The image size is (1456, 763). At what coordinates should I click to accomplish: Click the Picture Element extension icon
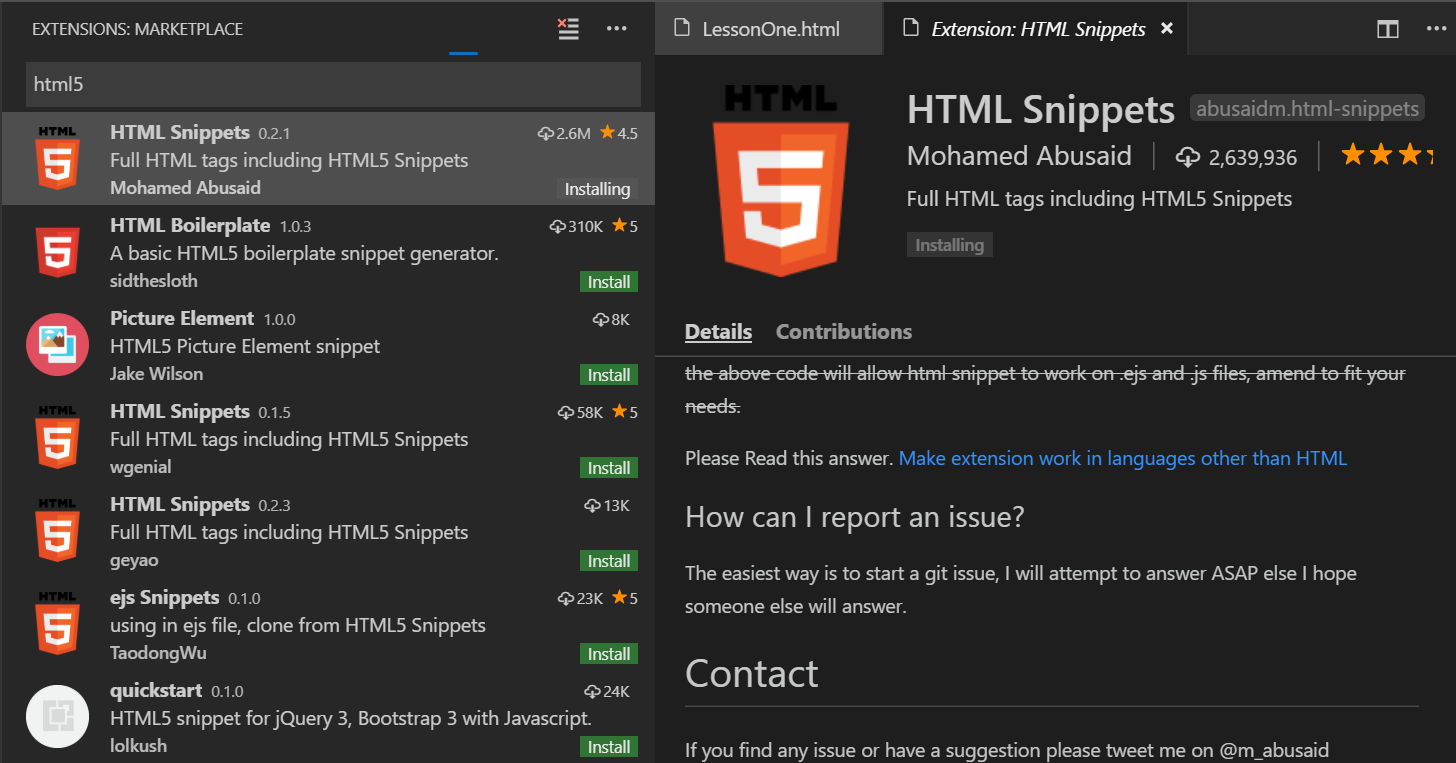[x=57, y=344]
